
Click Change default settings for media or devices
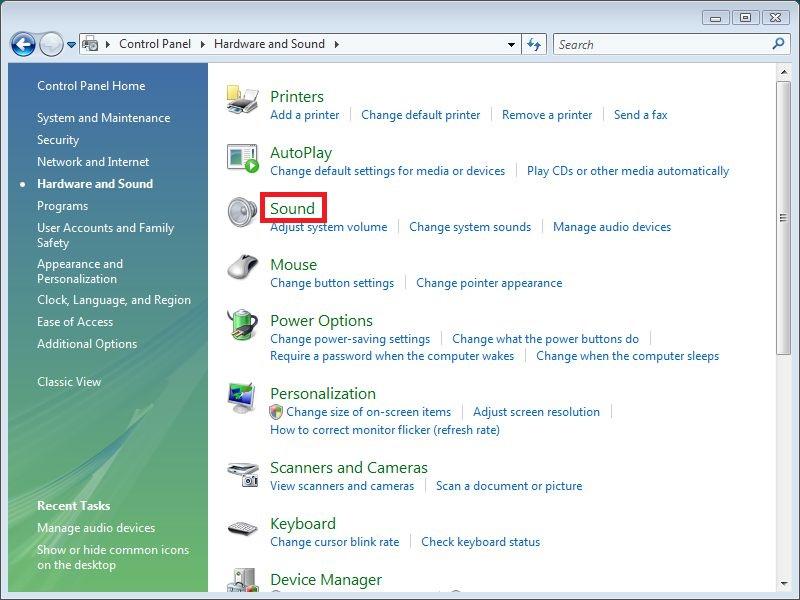click(x=388, y=171)
